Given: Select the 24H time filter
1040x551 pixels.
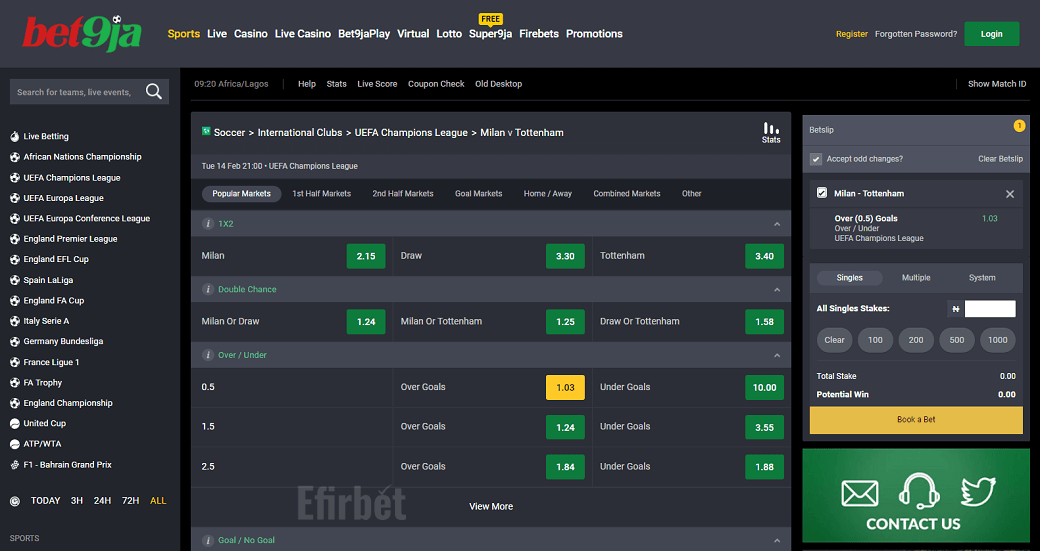Looking at the screenshot, I should [102, 501].
